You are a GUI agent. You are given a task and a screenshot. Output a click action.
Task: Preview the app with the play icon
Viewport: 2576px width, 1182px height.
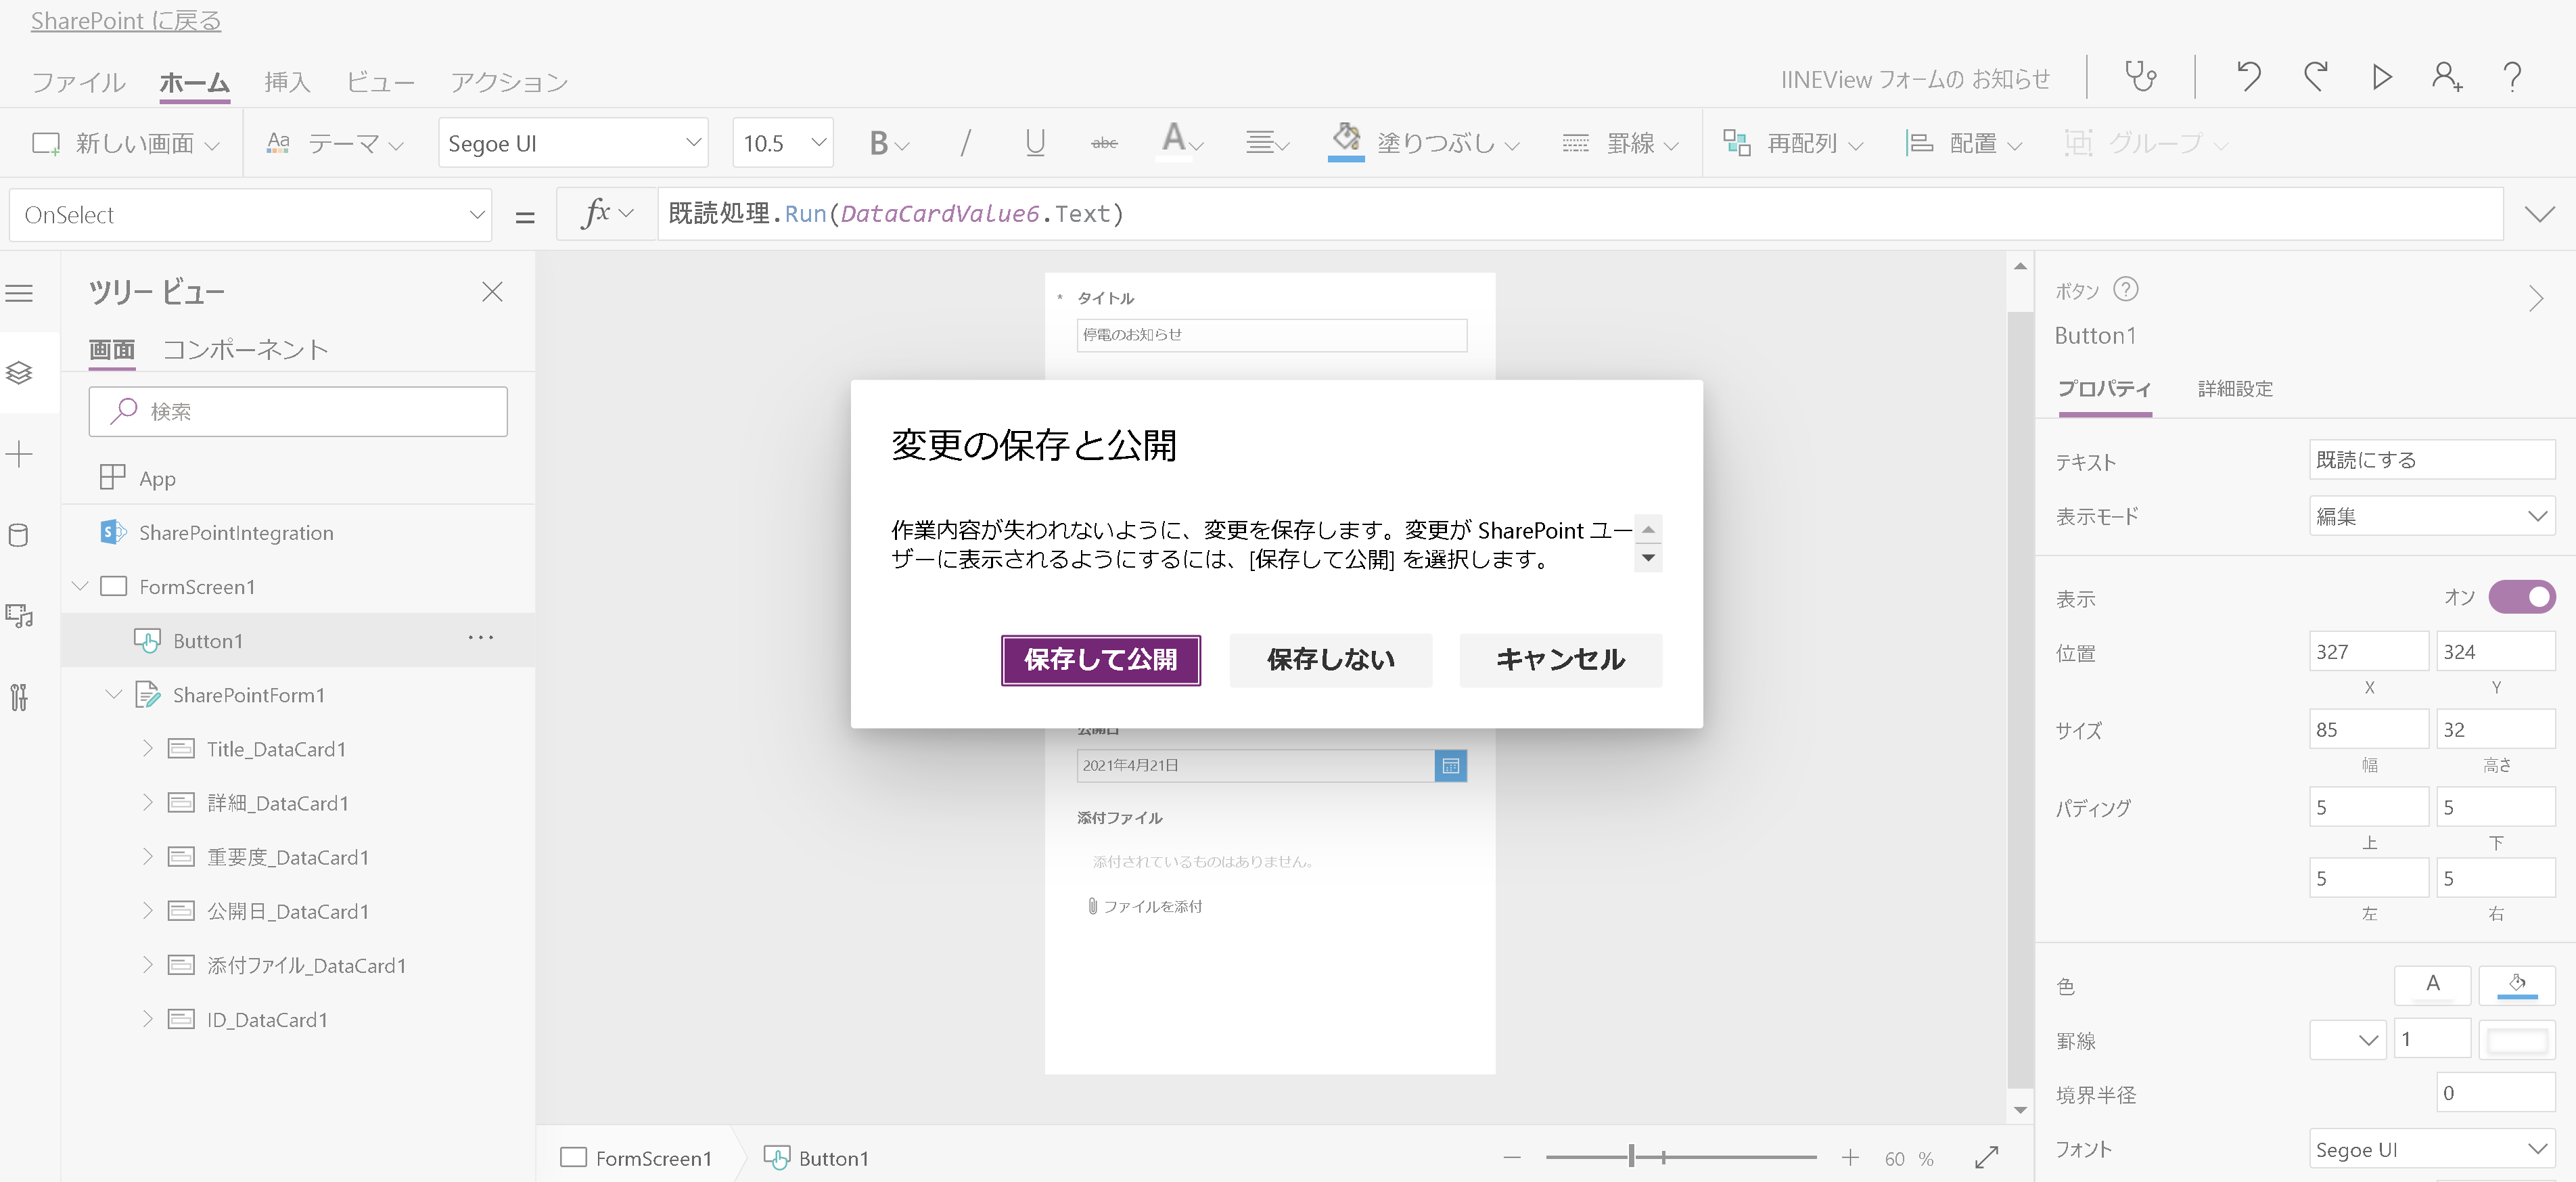(2381, 77)
